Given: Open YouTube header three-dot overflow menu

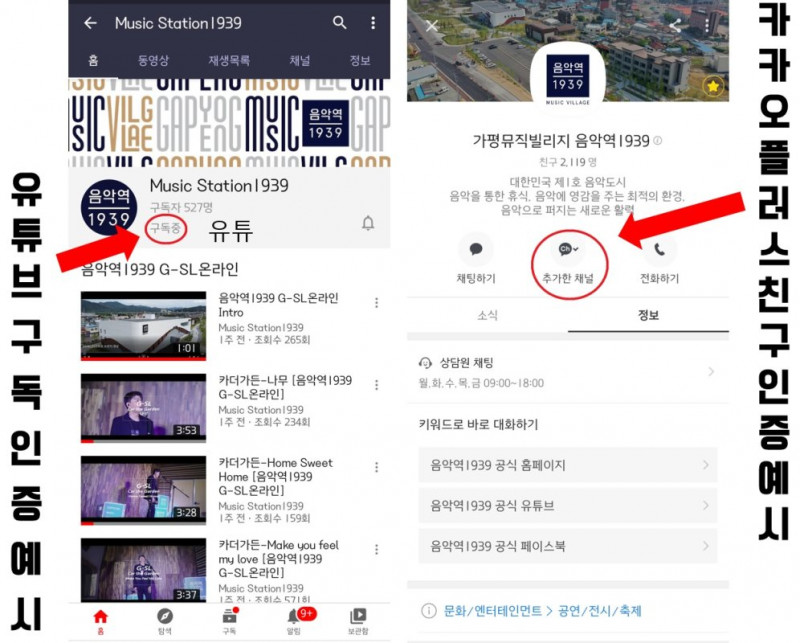Looking at the screenshot, I should (373, 22).
